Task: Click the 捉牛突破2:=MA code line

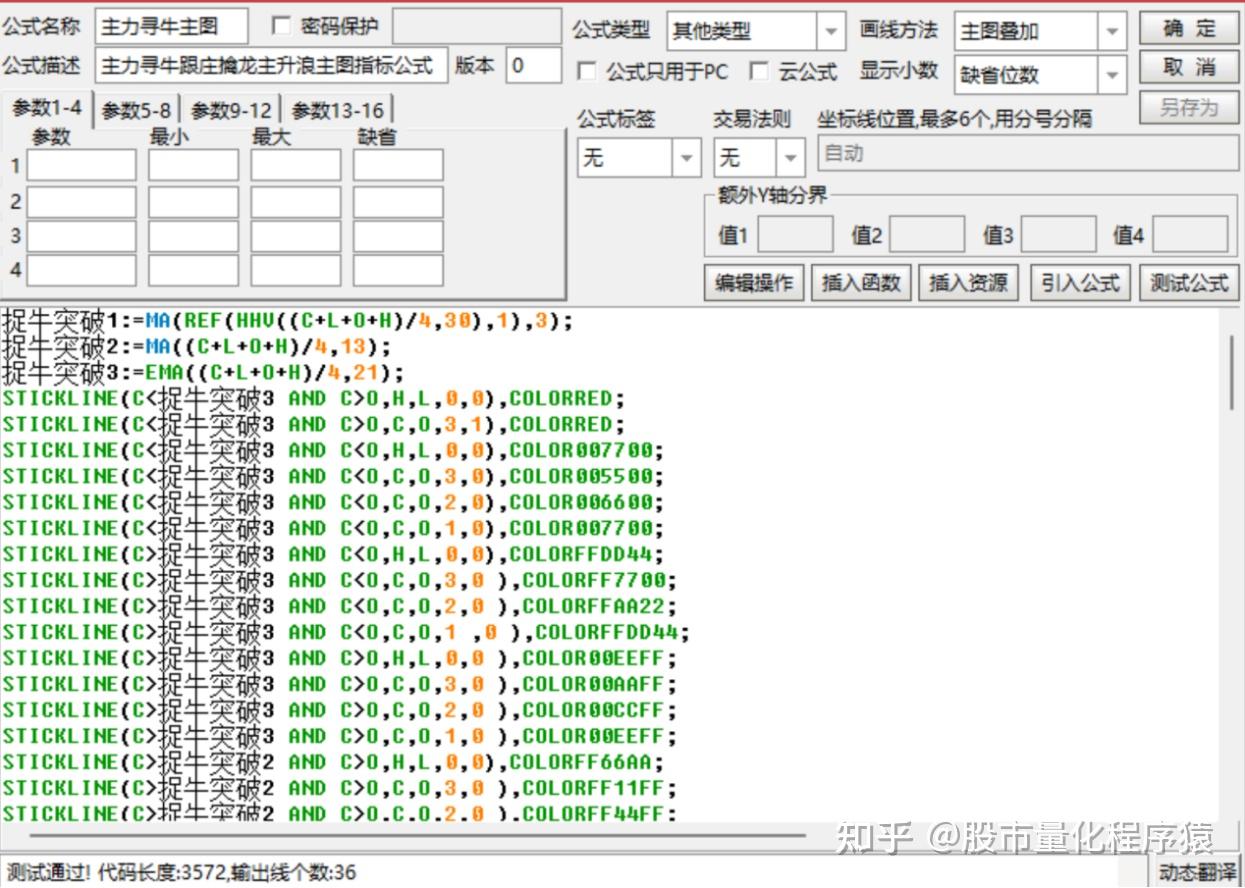Action: (x=196, y=348)
